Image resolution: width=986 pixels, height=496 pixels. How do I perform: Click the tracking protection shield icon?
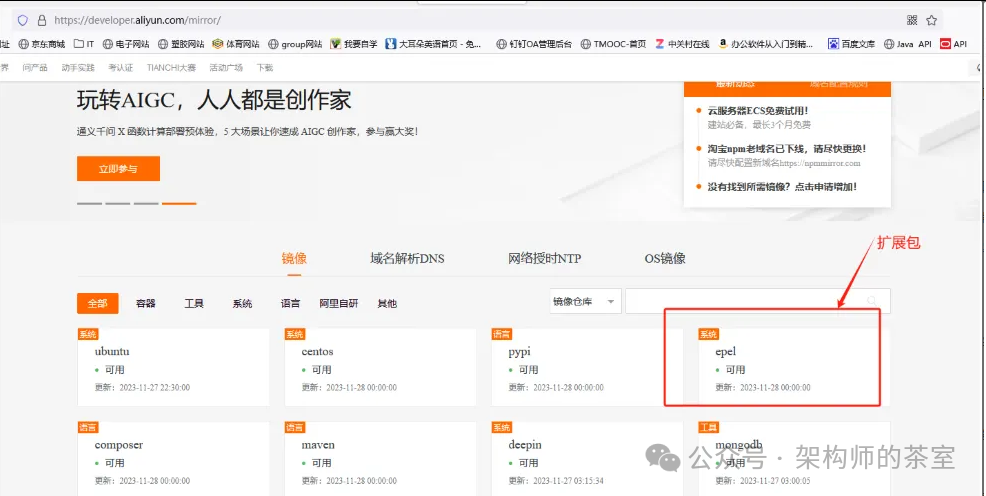click(x=23, y=20)
